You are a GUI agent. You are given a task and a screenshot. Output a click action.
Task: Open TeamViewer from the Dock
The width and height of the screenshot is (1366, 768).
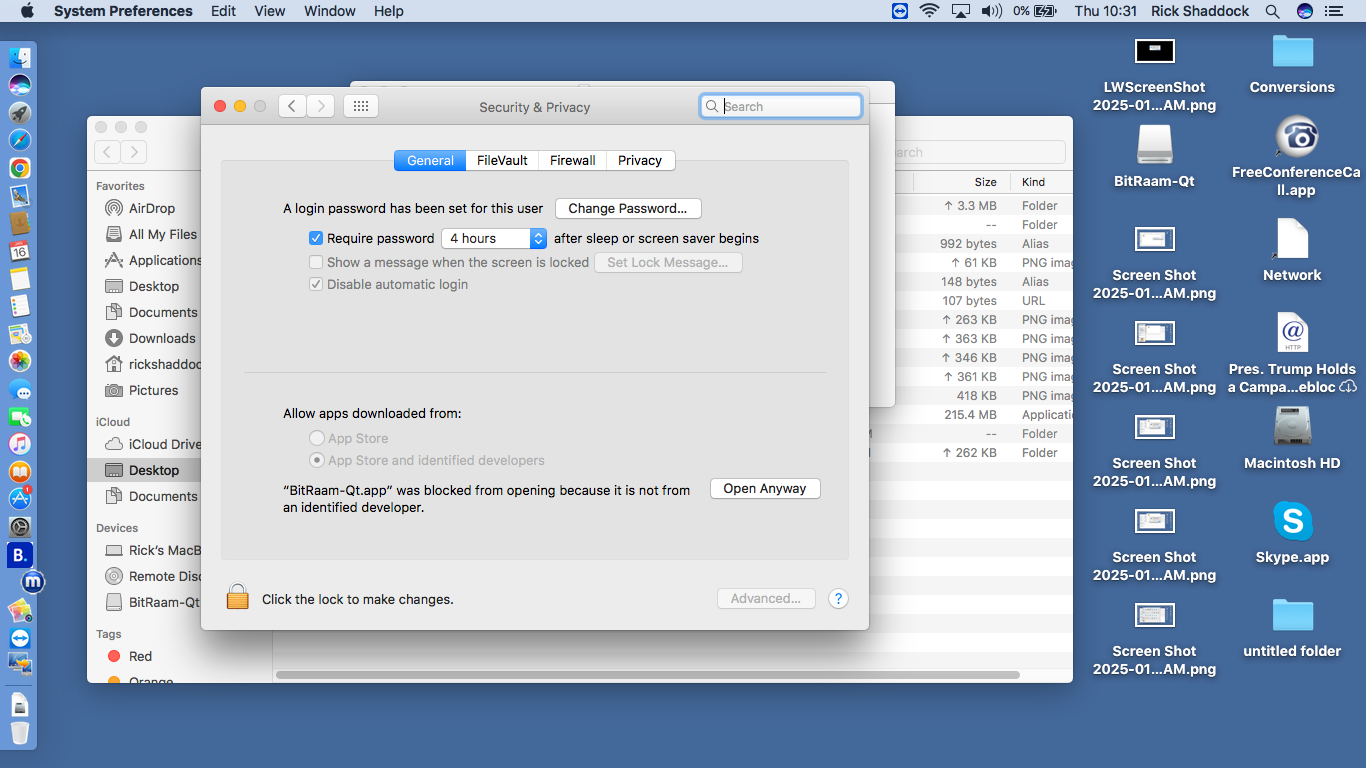(x=20, y=637)
